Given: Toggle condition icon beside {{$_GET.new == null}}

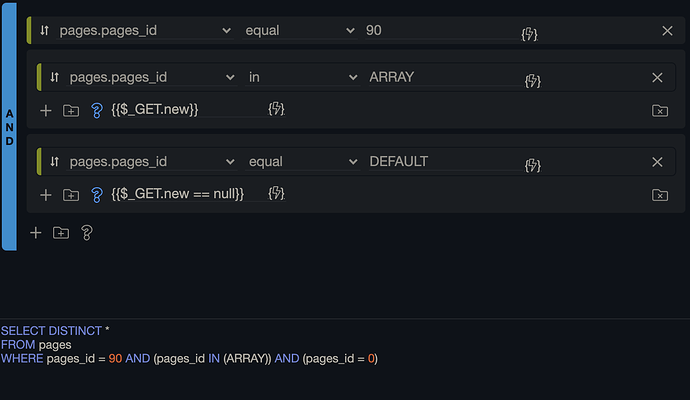Looking at the screenshot, I should tap(97, 195).
